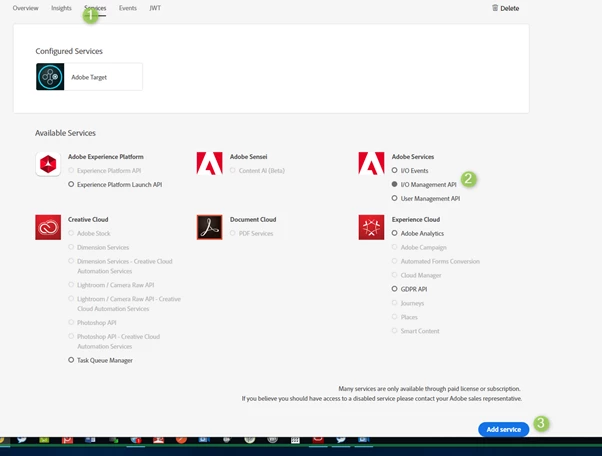Viewport: 602px width, 456px height.
Task: Open the JWT tab
Action: tap(155, 8)
